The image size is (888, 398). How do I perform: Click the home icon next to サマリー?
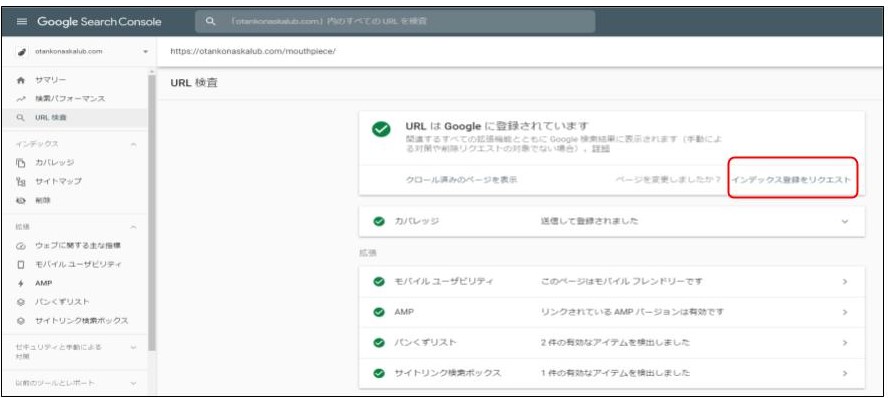pos(21,80)
